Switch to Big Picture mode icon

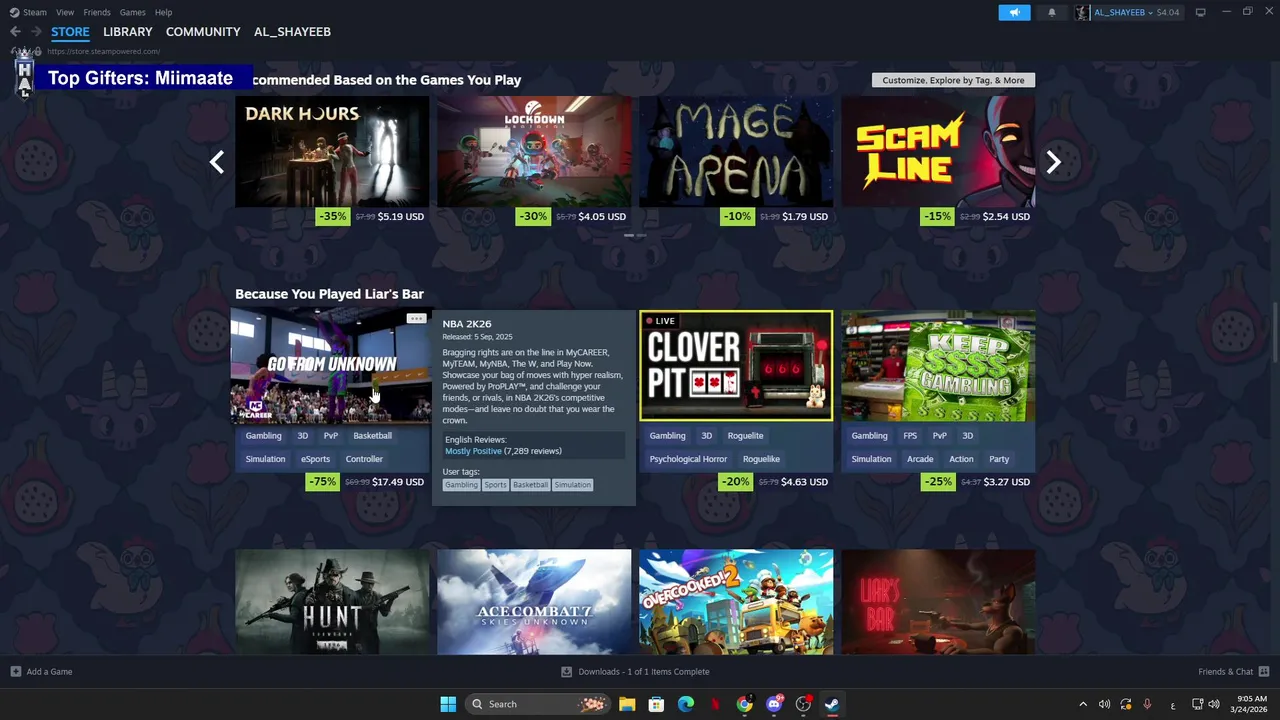point(1200,12)
